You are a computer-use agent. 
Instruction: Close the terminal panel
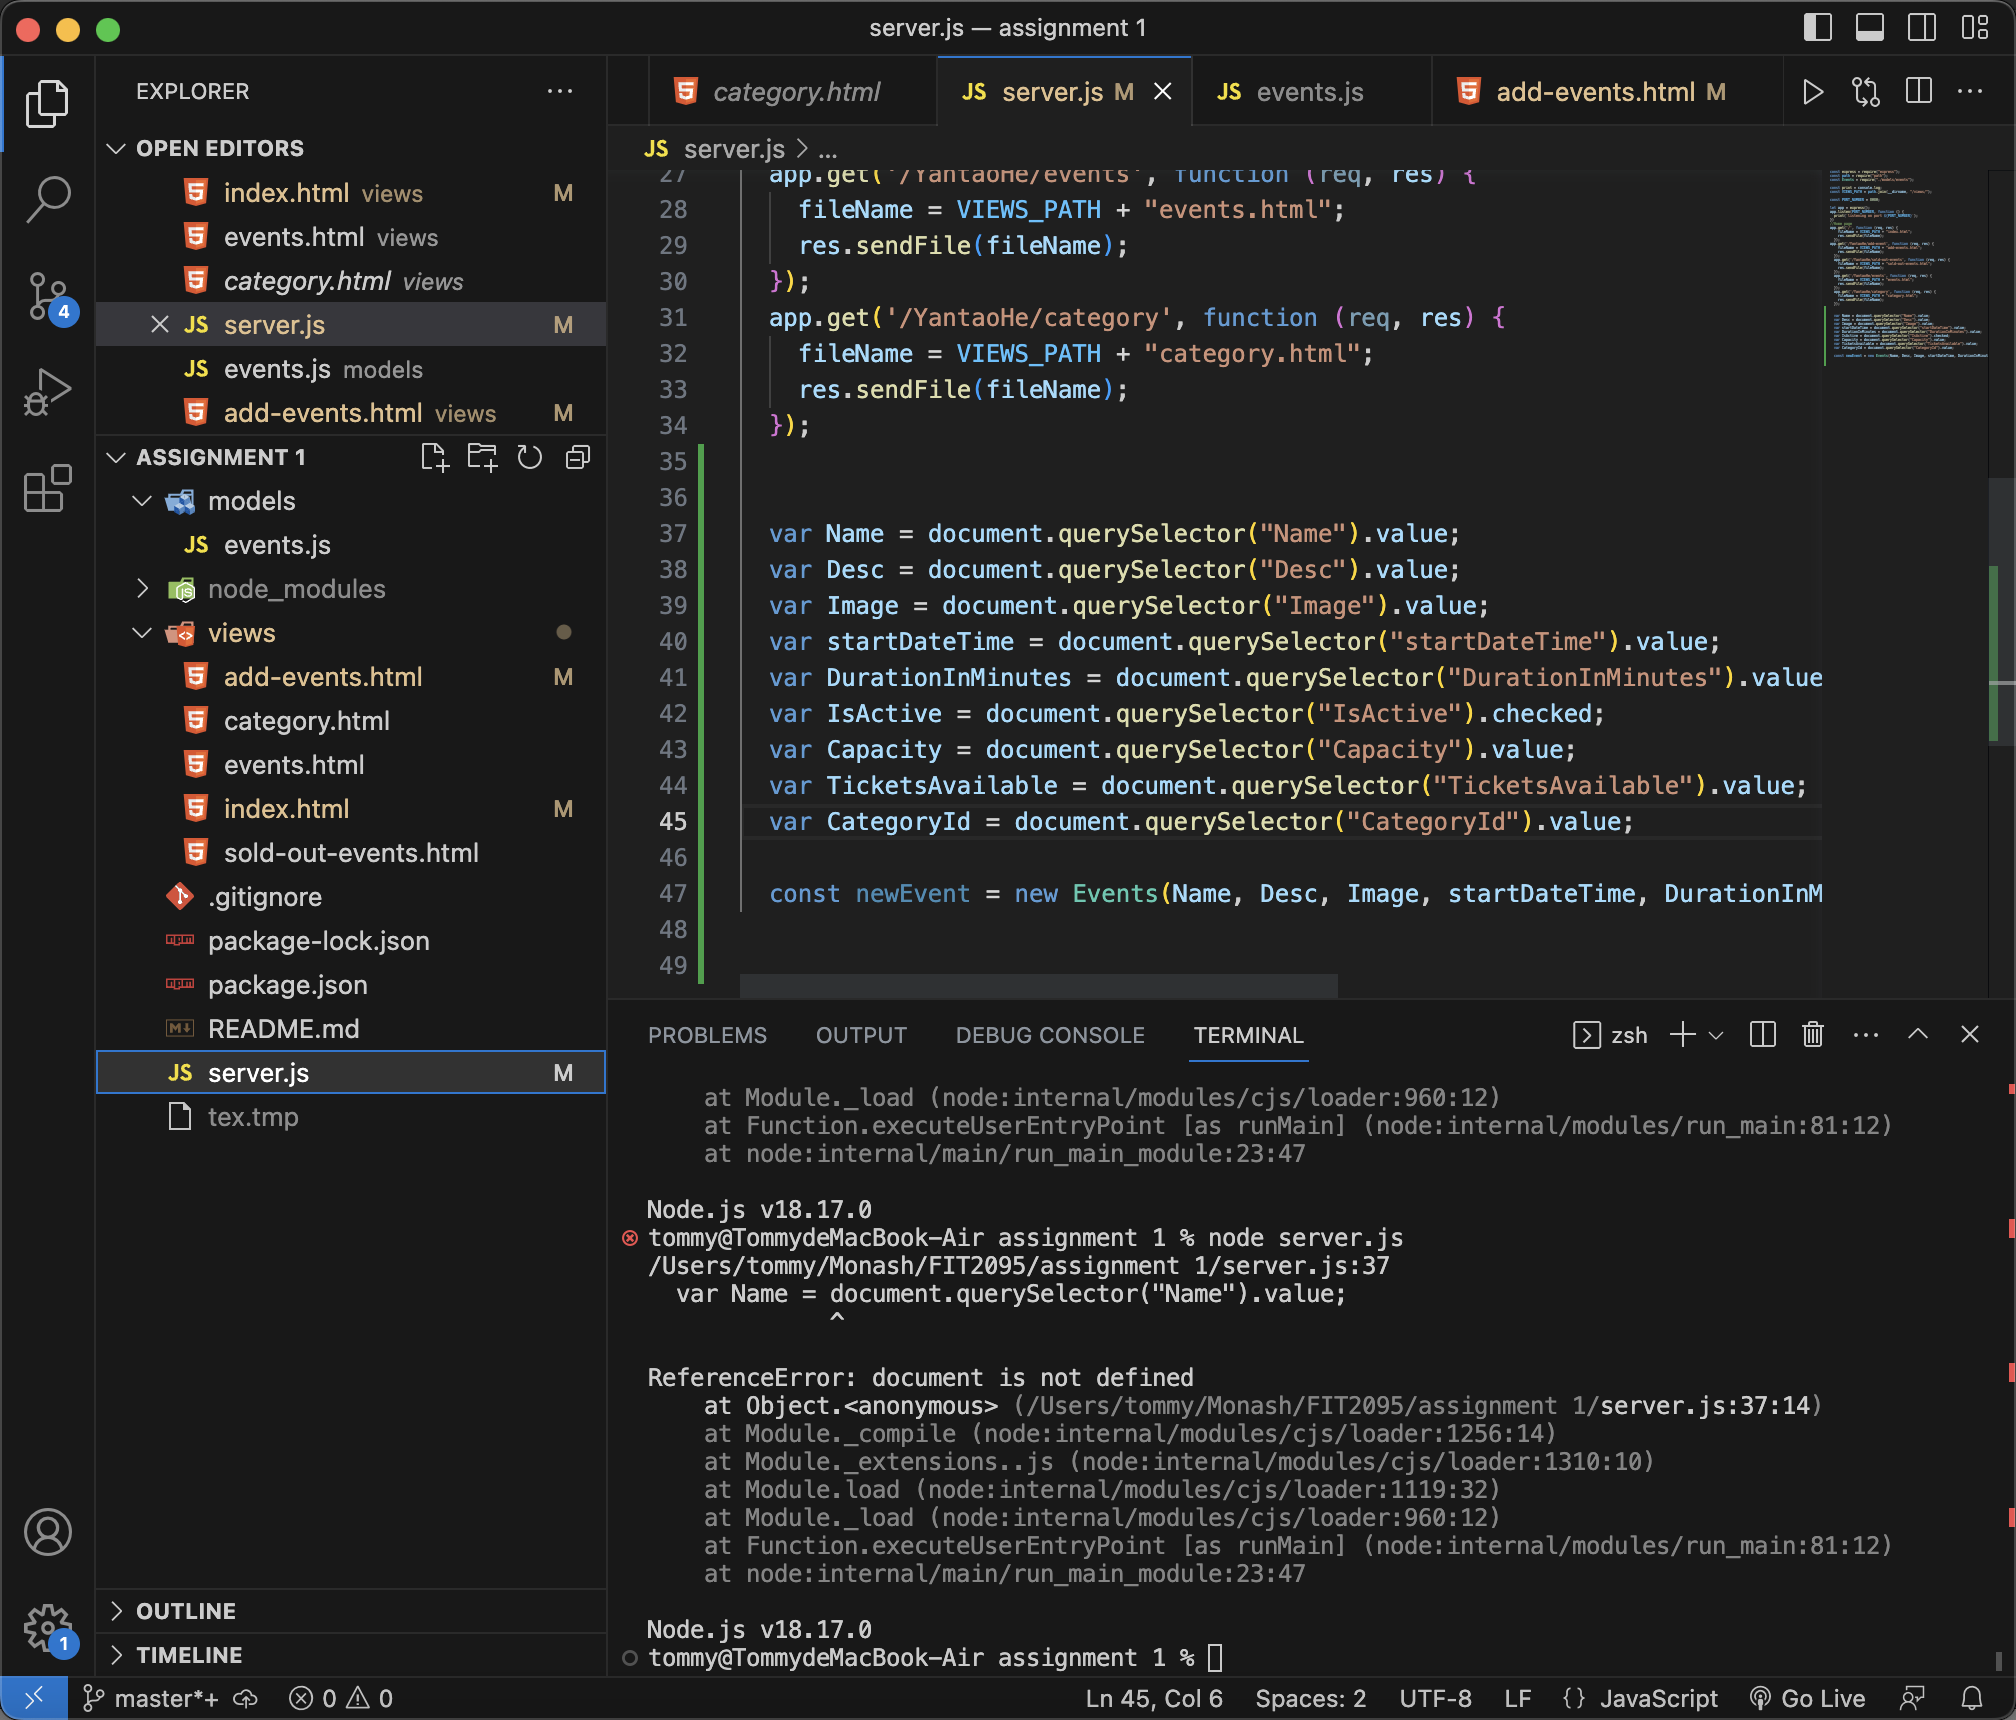pos(1970,1035)
